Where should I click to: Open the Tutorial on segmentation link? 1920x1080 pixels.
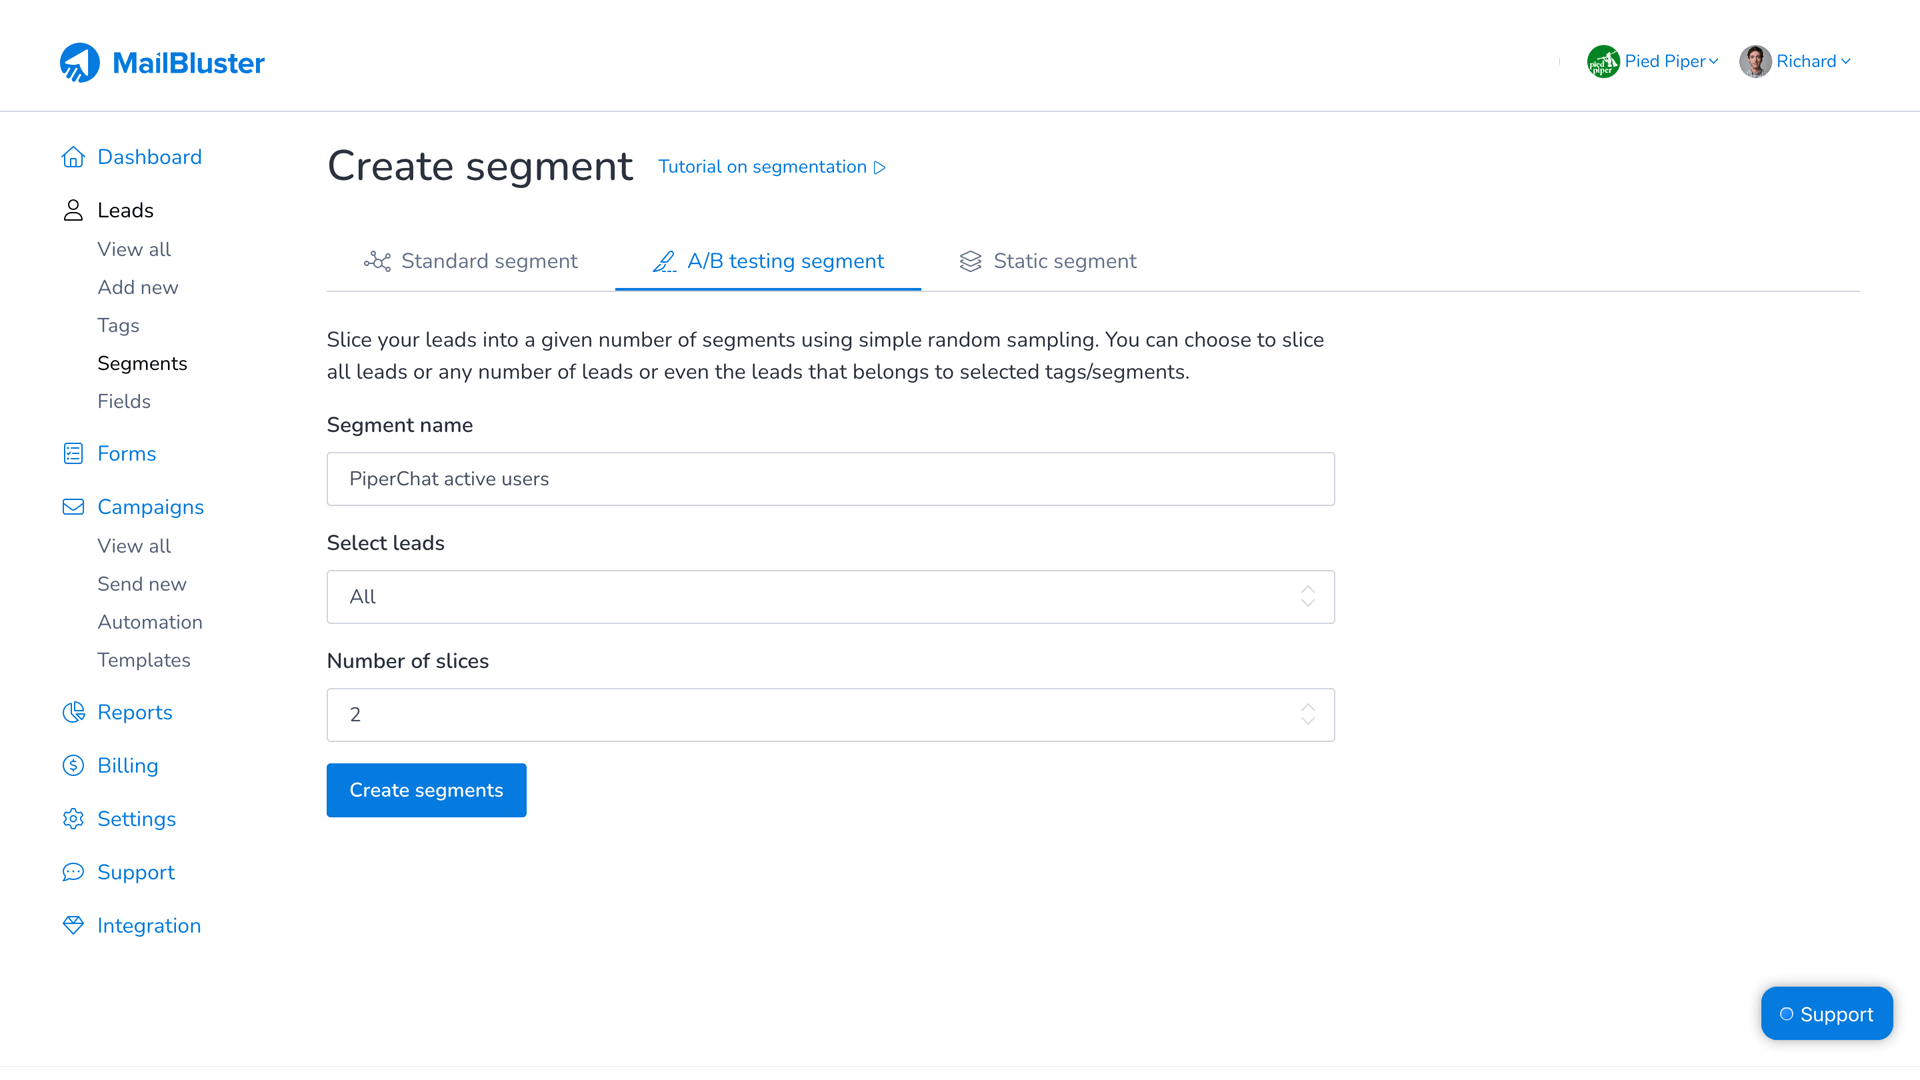771,167
